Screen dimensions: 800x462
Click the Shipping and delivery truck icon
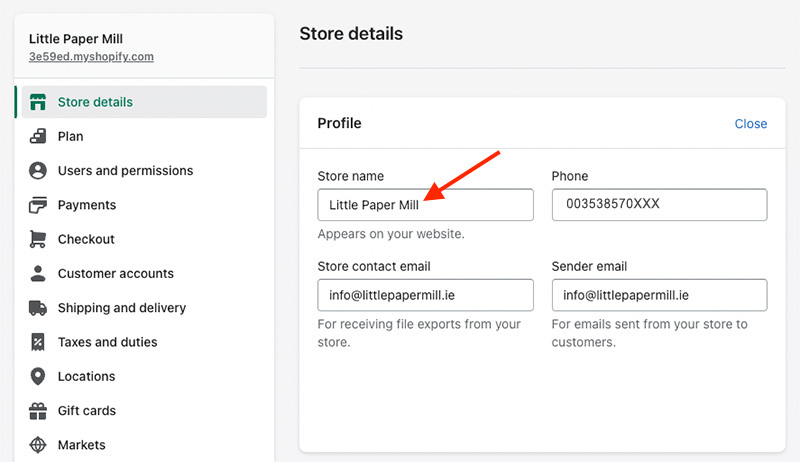pos(38,307)
